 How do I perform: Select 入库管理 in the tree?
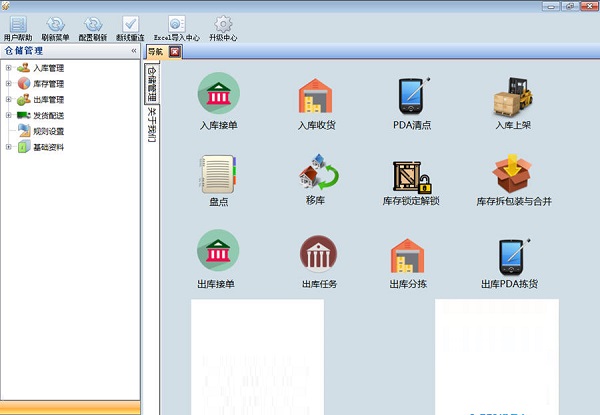48,68
